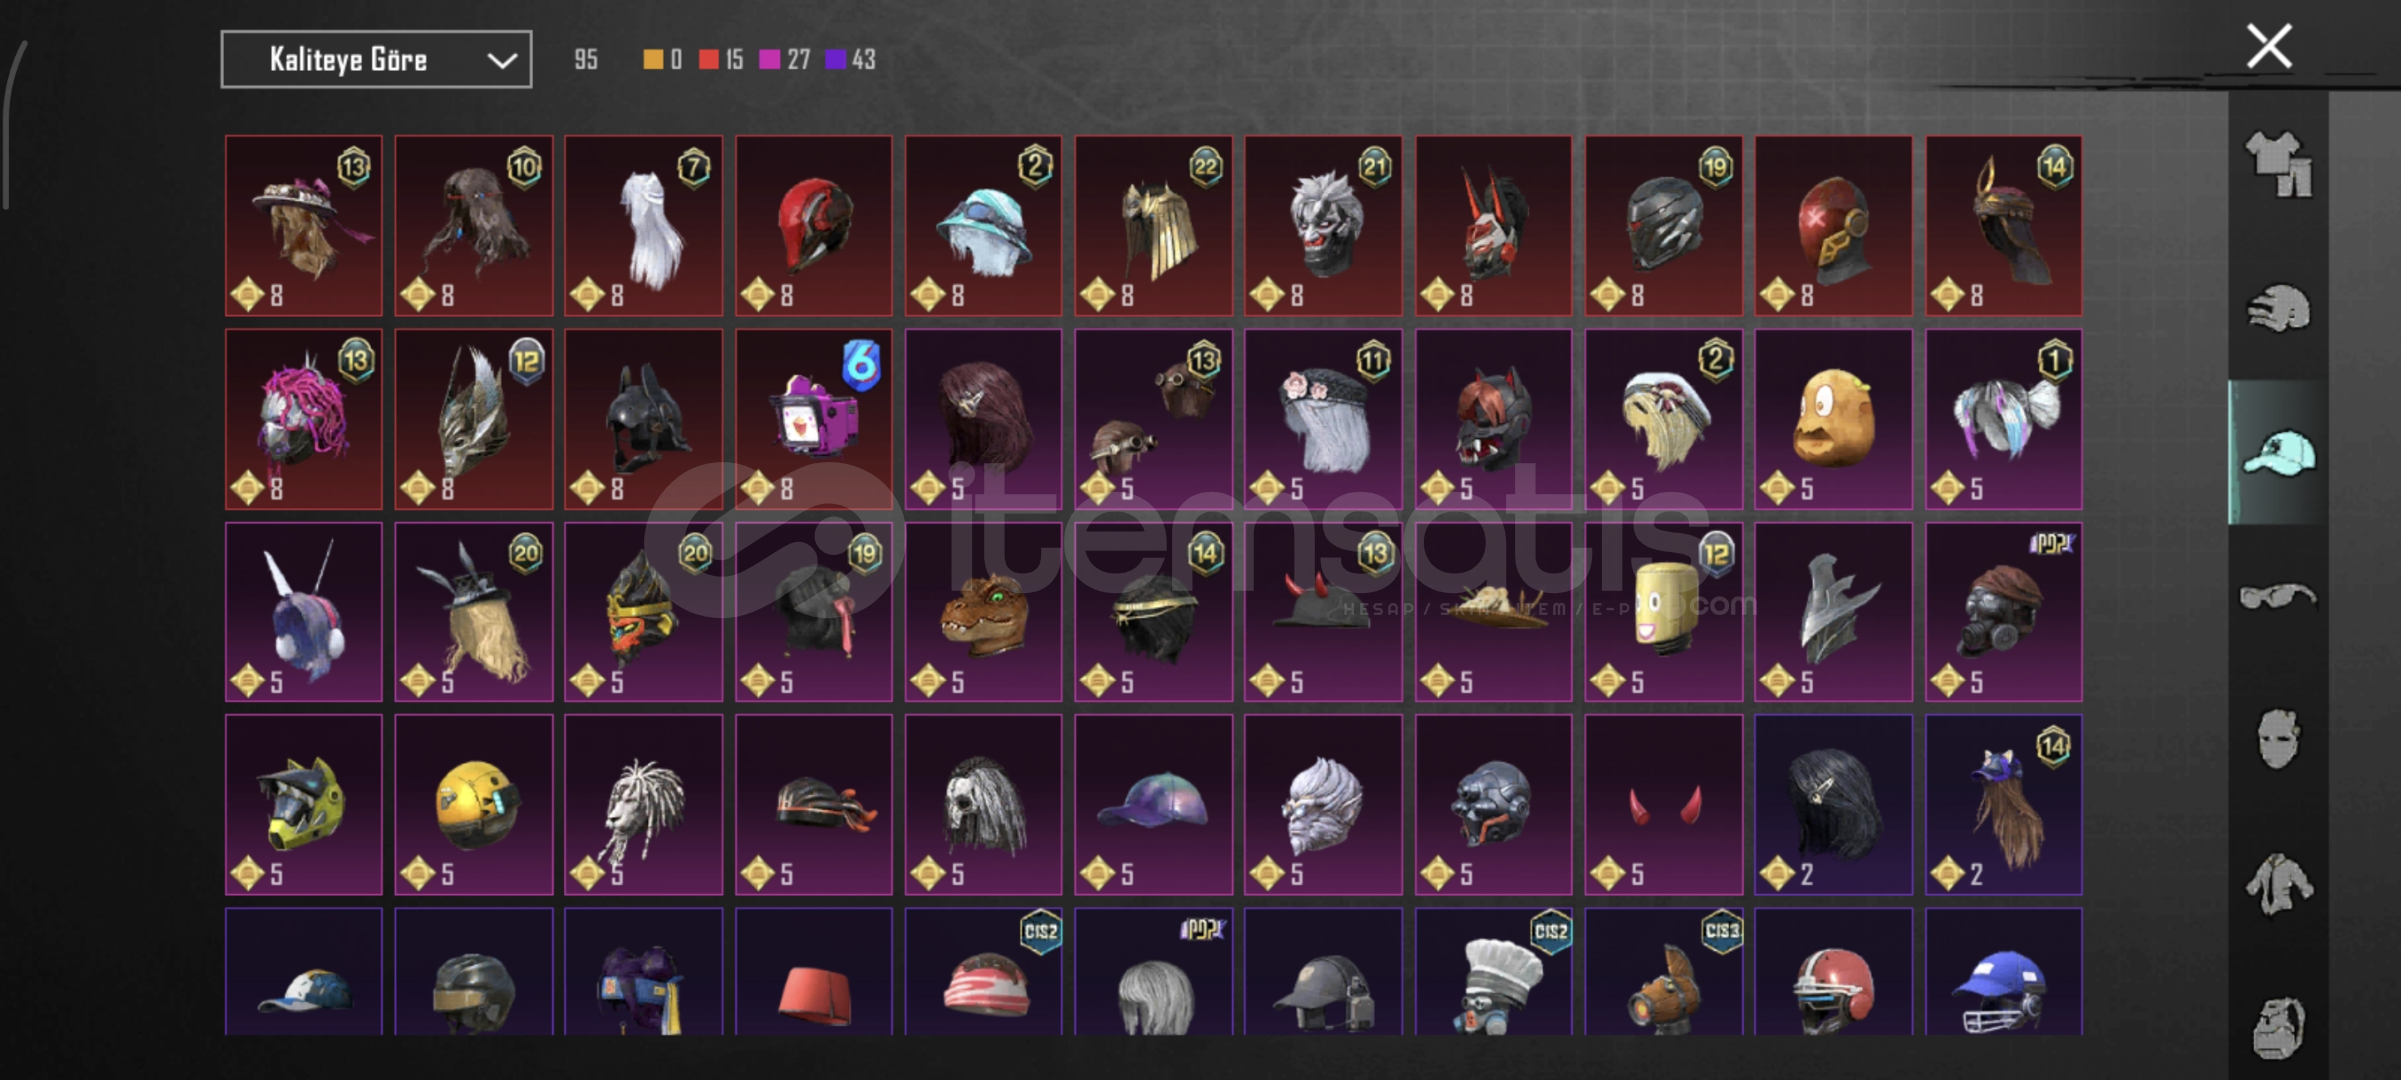Filter by the pink quality swatch with 27

(x=784, y=60)
